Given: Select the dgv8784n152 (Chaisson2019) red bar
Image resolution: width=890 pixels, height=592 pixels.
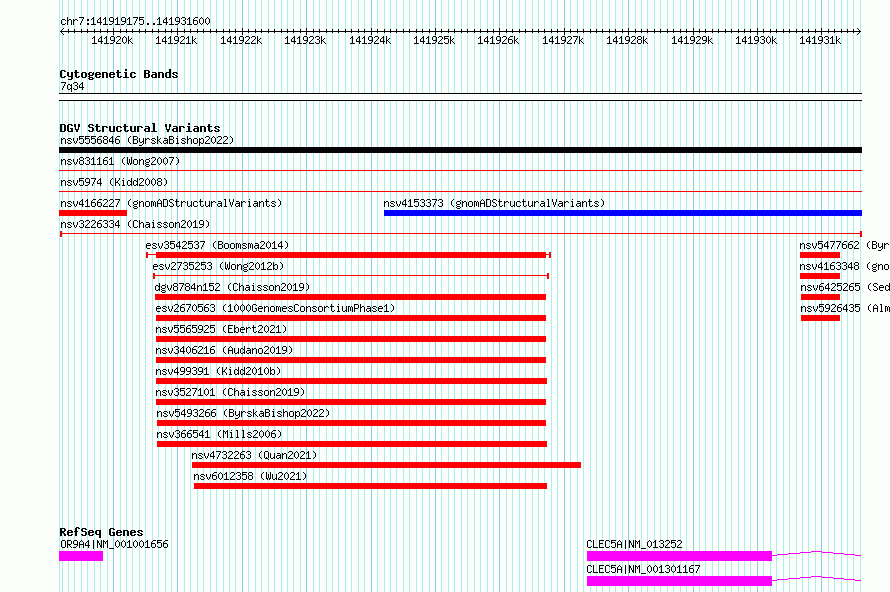Looking at the screenshot, I should pos(350,297).
